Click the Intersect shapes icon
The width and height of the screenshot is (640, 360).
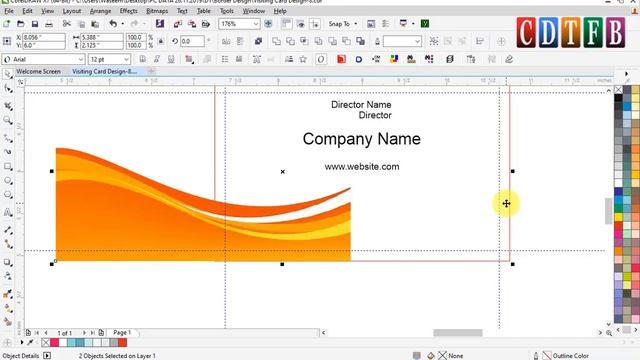(x=304, y=41)
